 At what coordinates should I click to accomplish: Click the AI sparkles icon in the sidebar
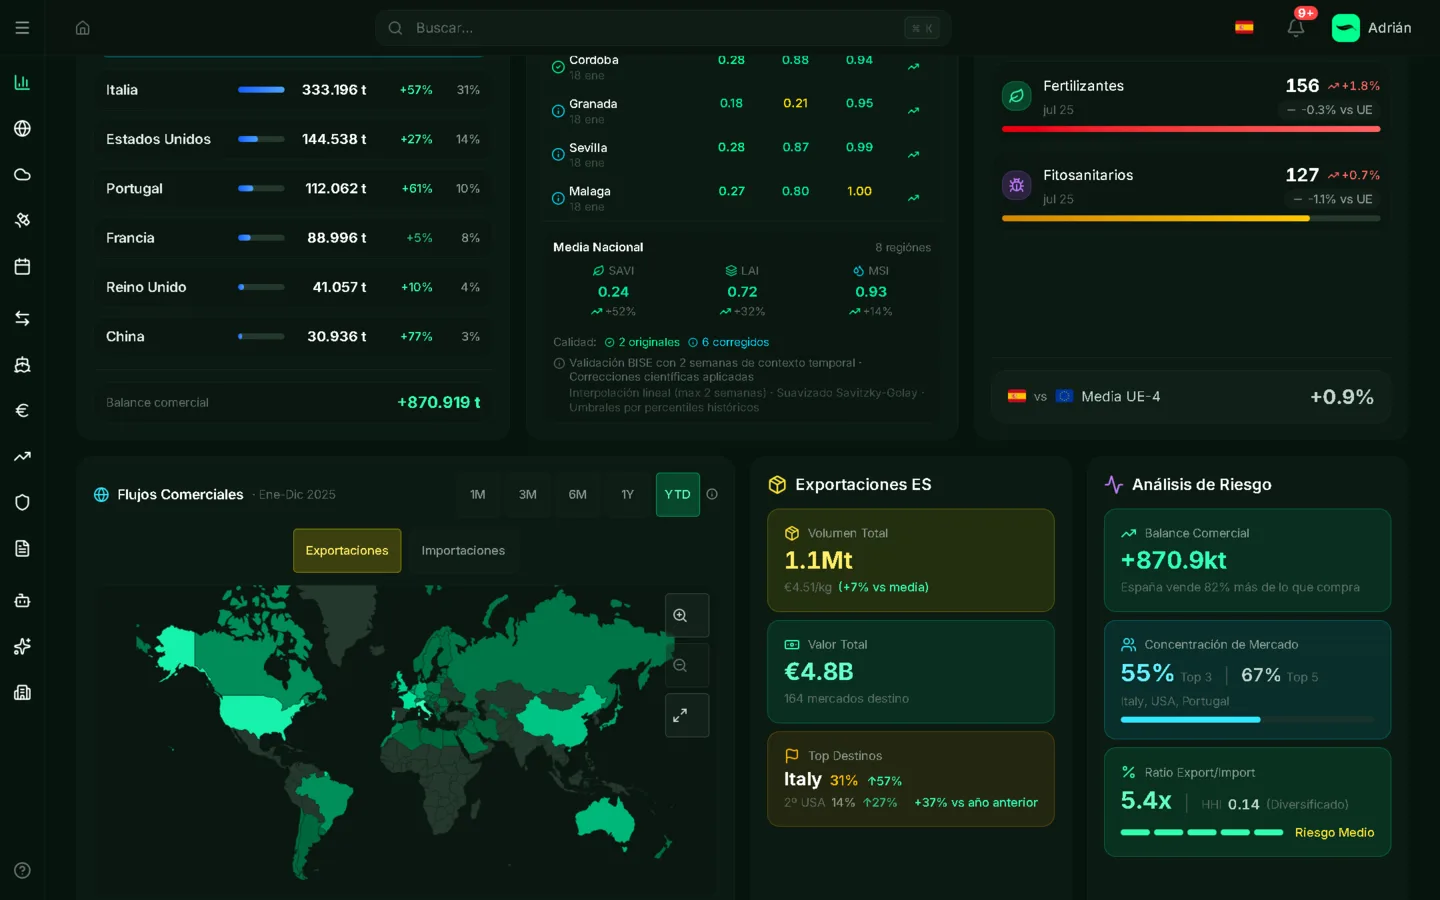click(22, 646)
